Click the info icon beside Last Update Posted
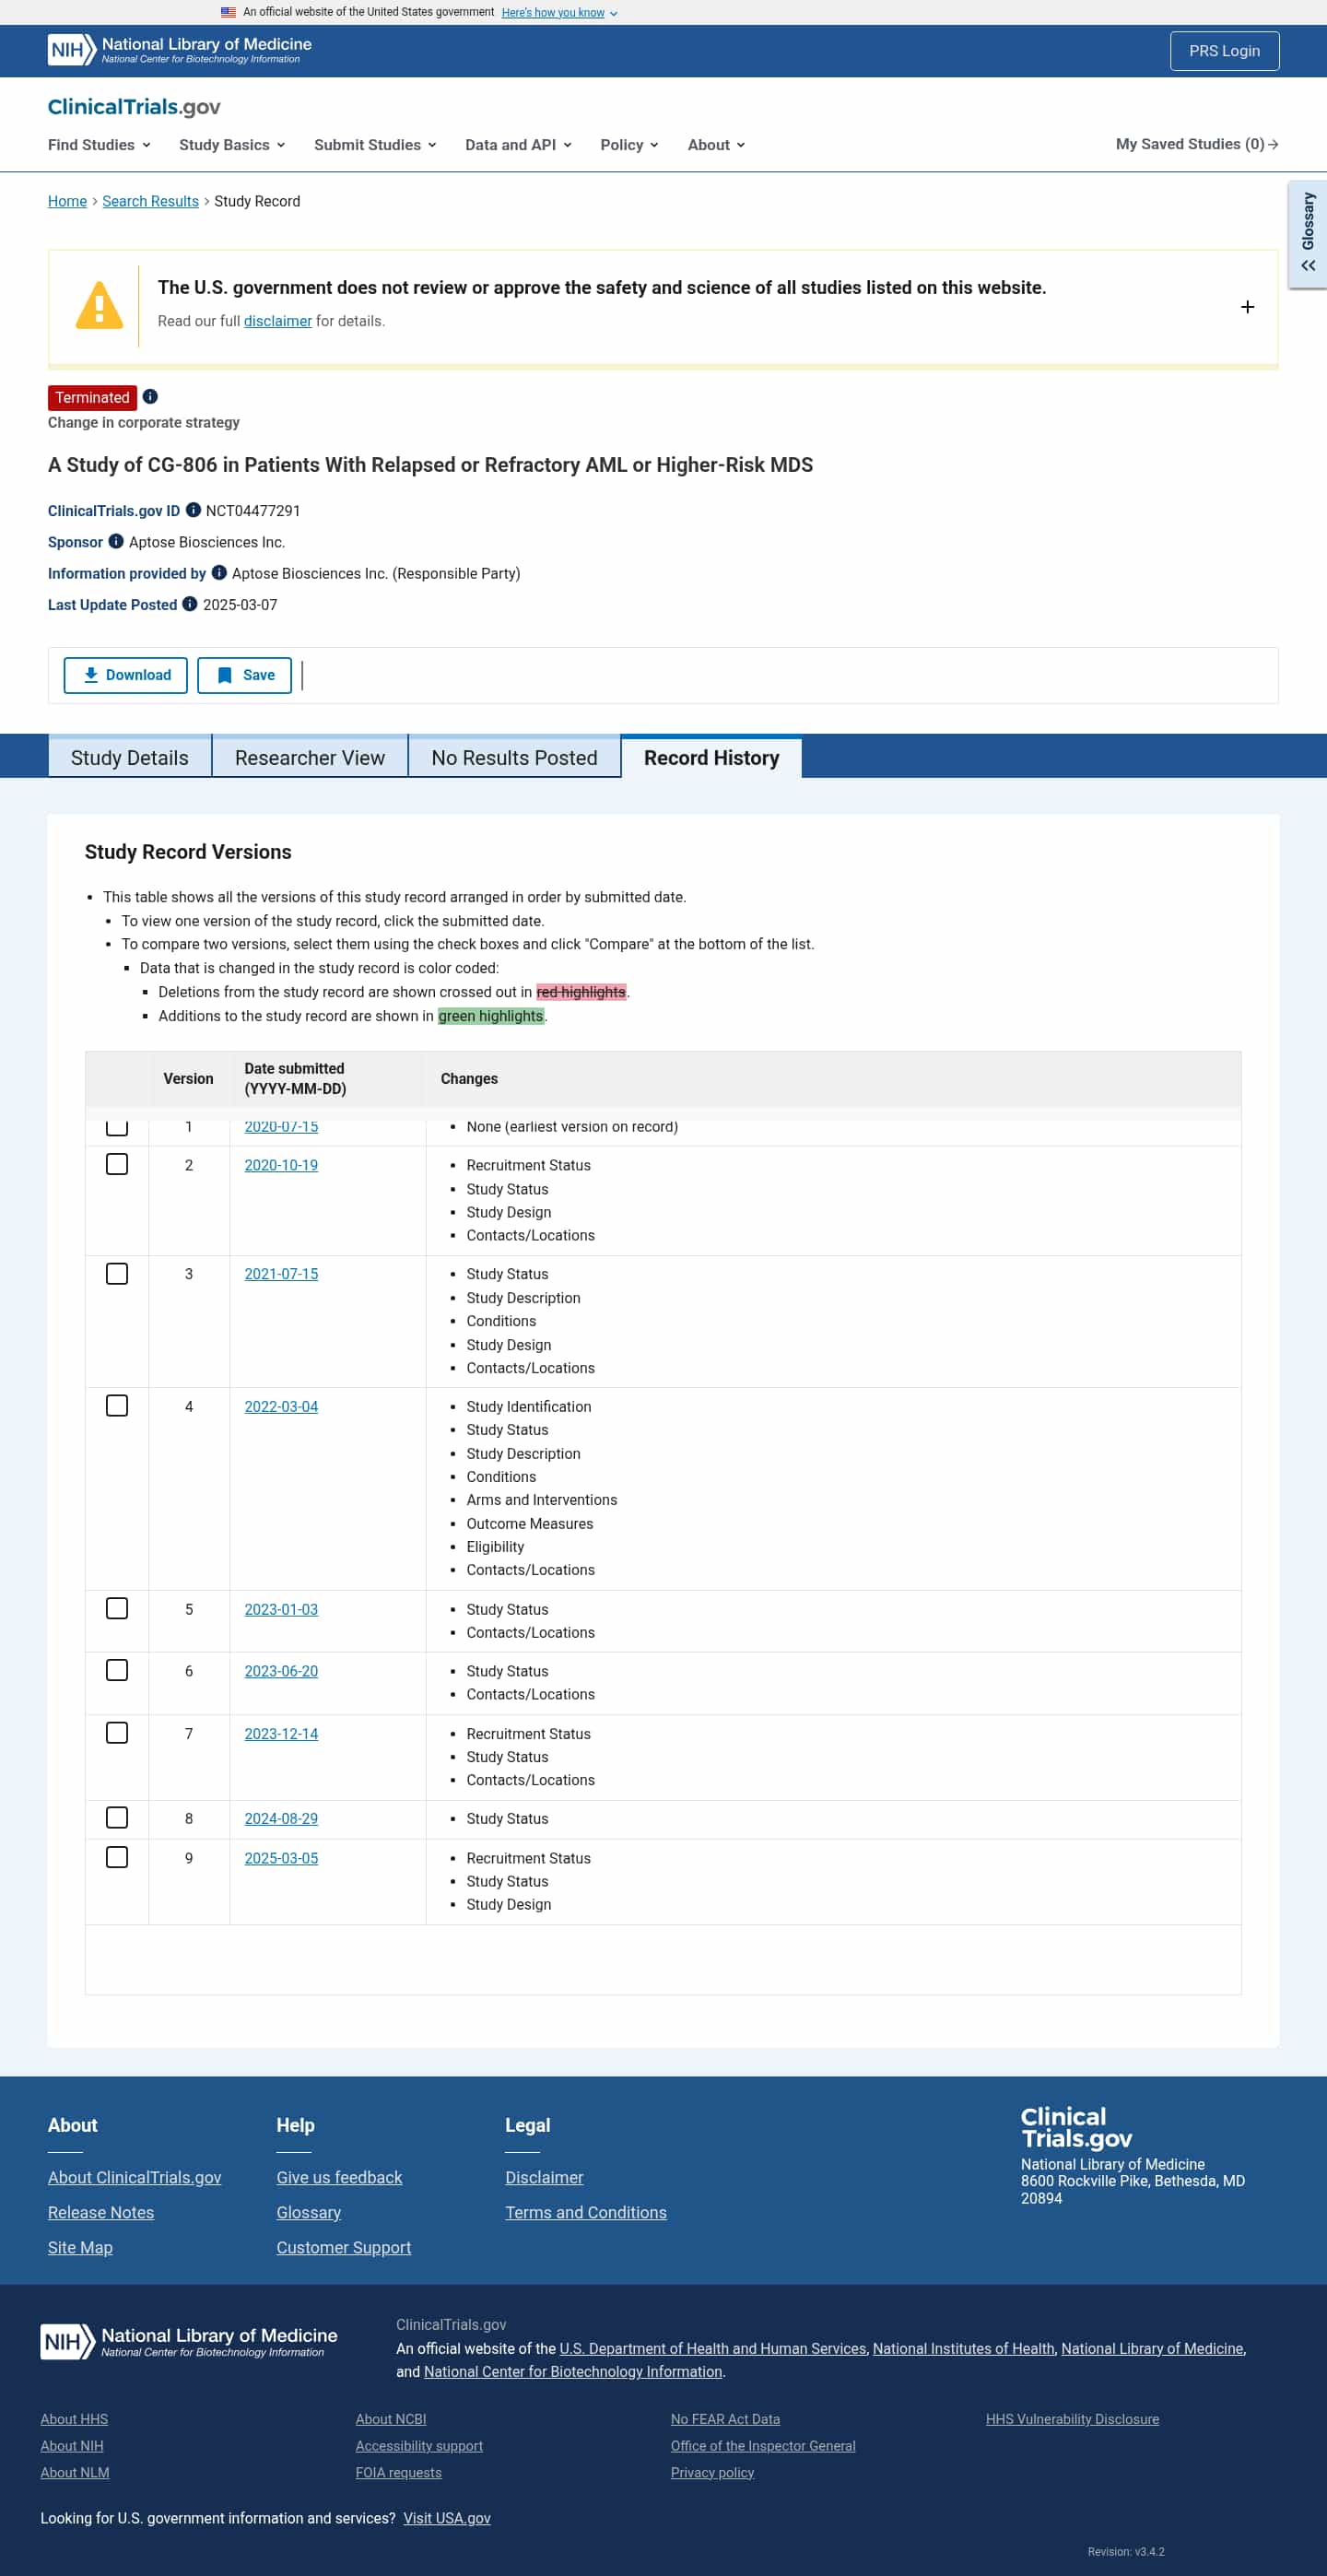Image resolution: width=1327 pixels, height=2576 pixels. [190, 604]
